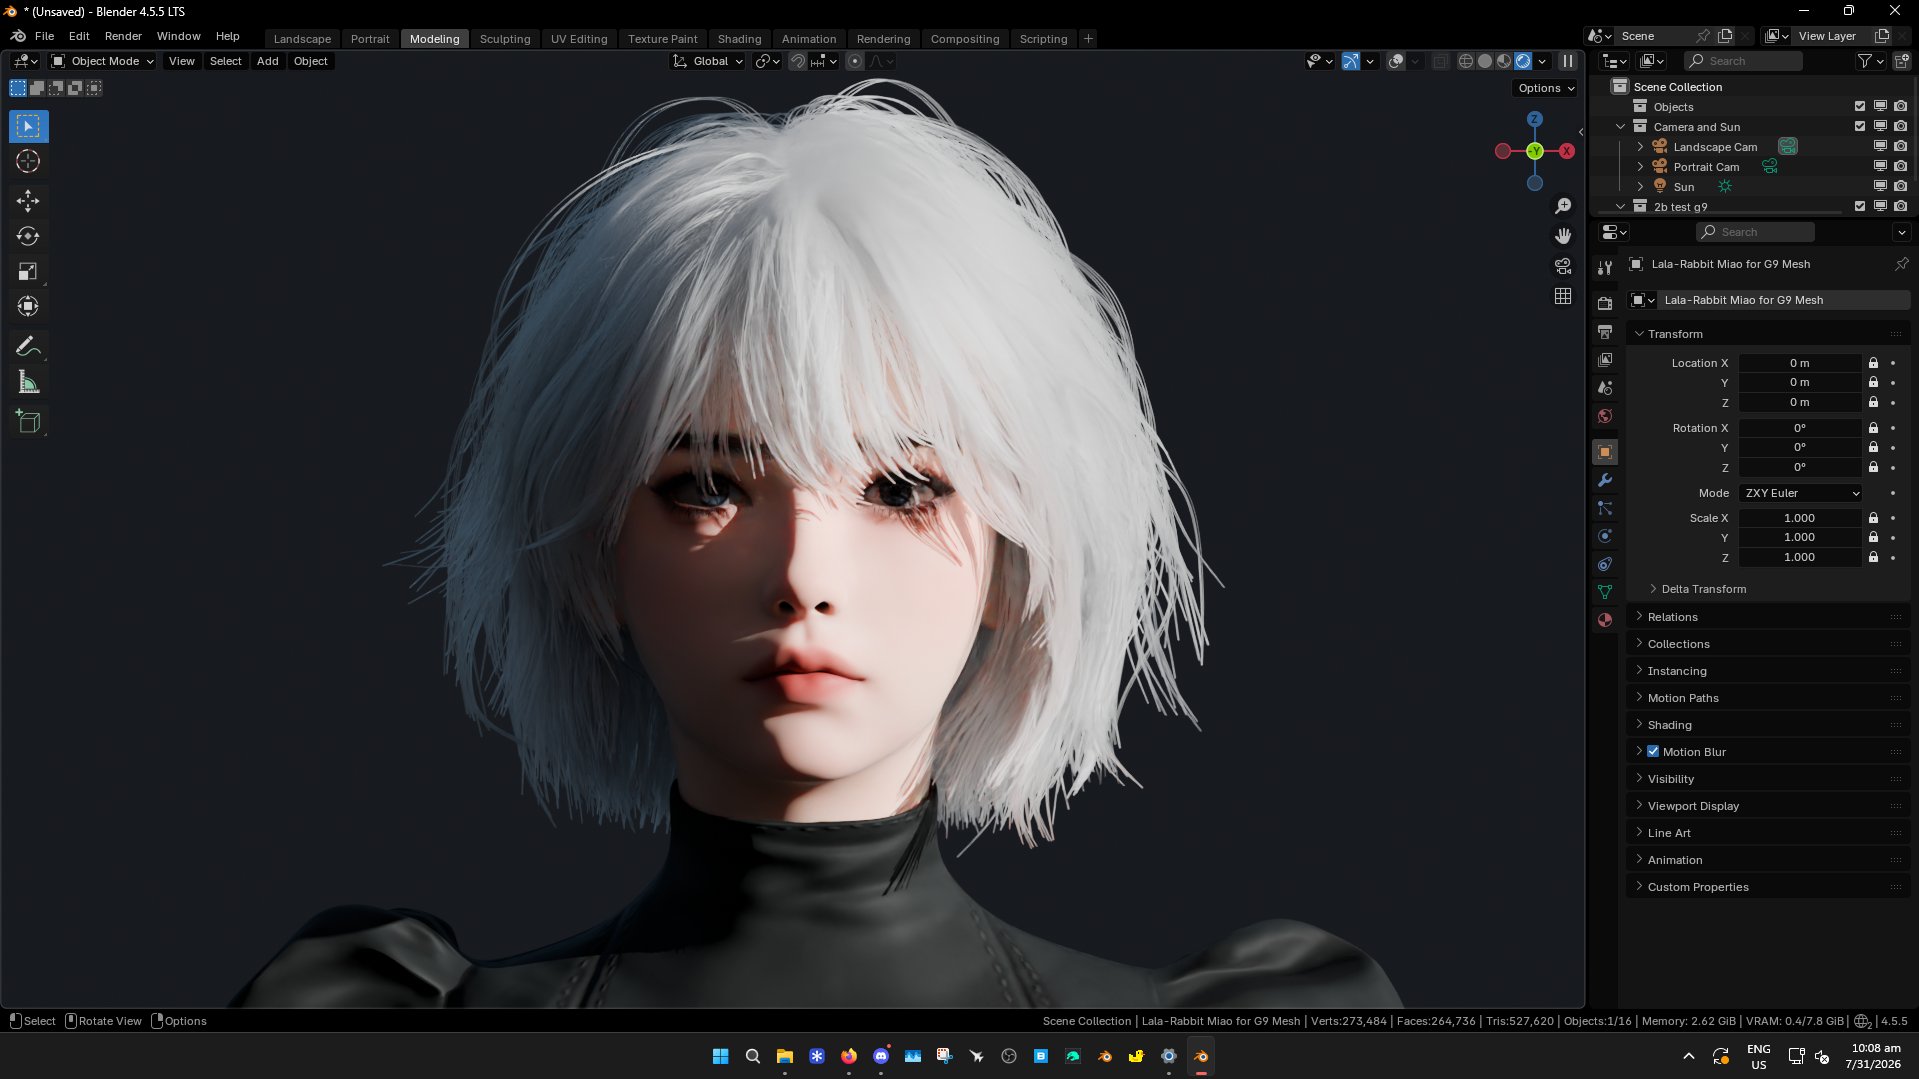Open the View Layer properties tab
This screenshot has width=1919, height=1079.
coord(1605,360)
